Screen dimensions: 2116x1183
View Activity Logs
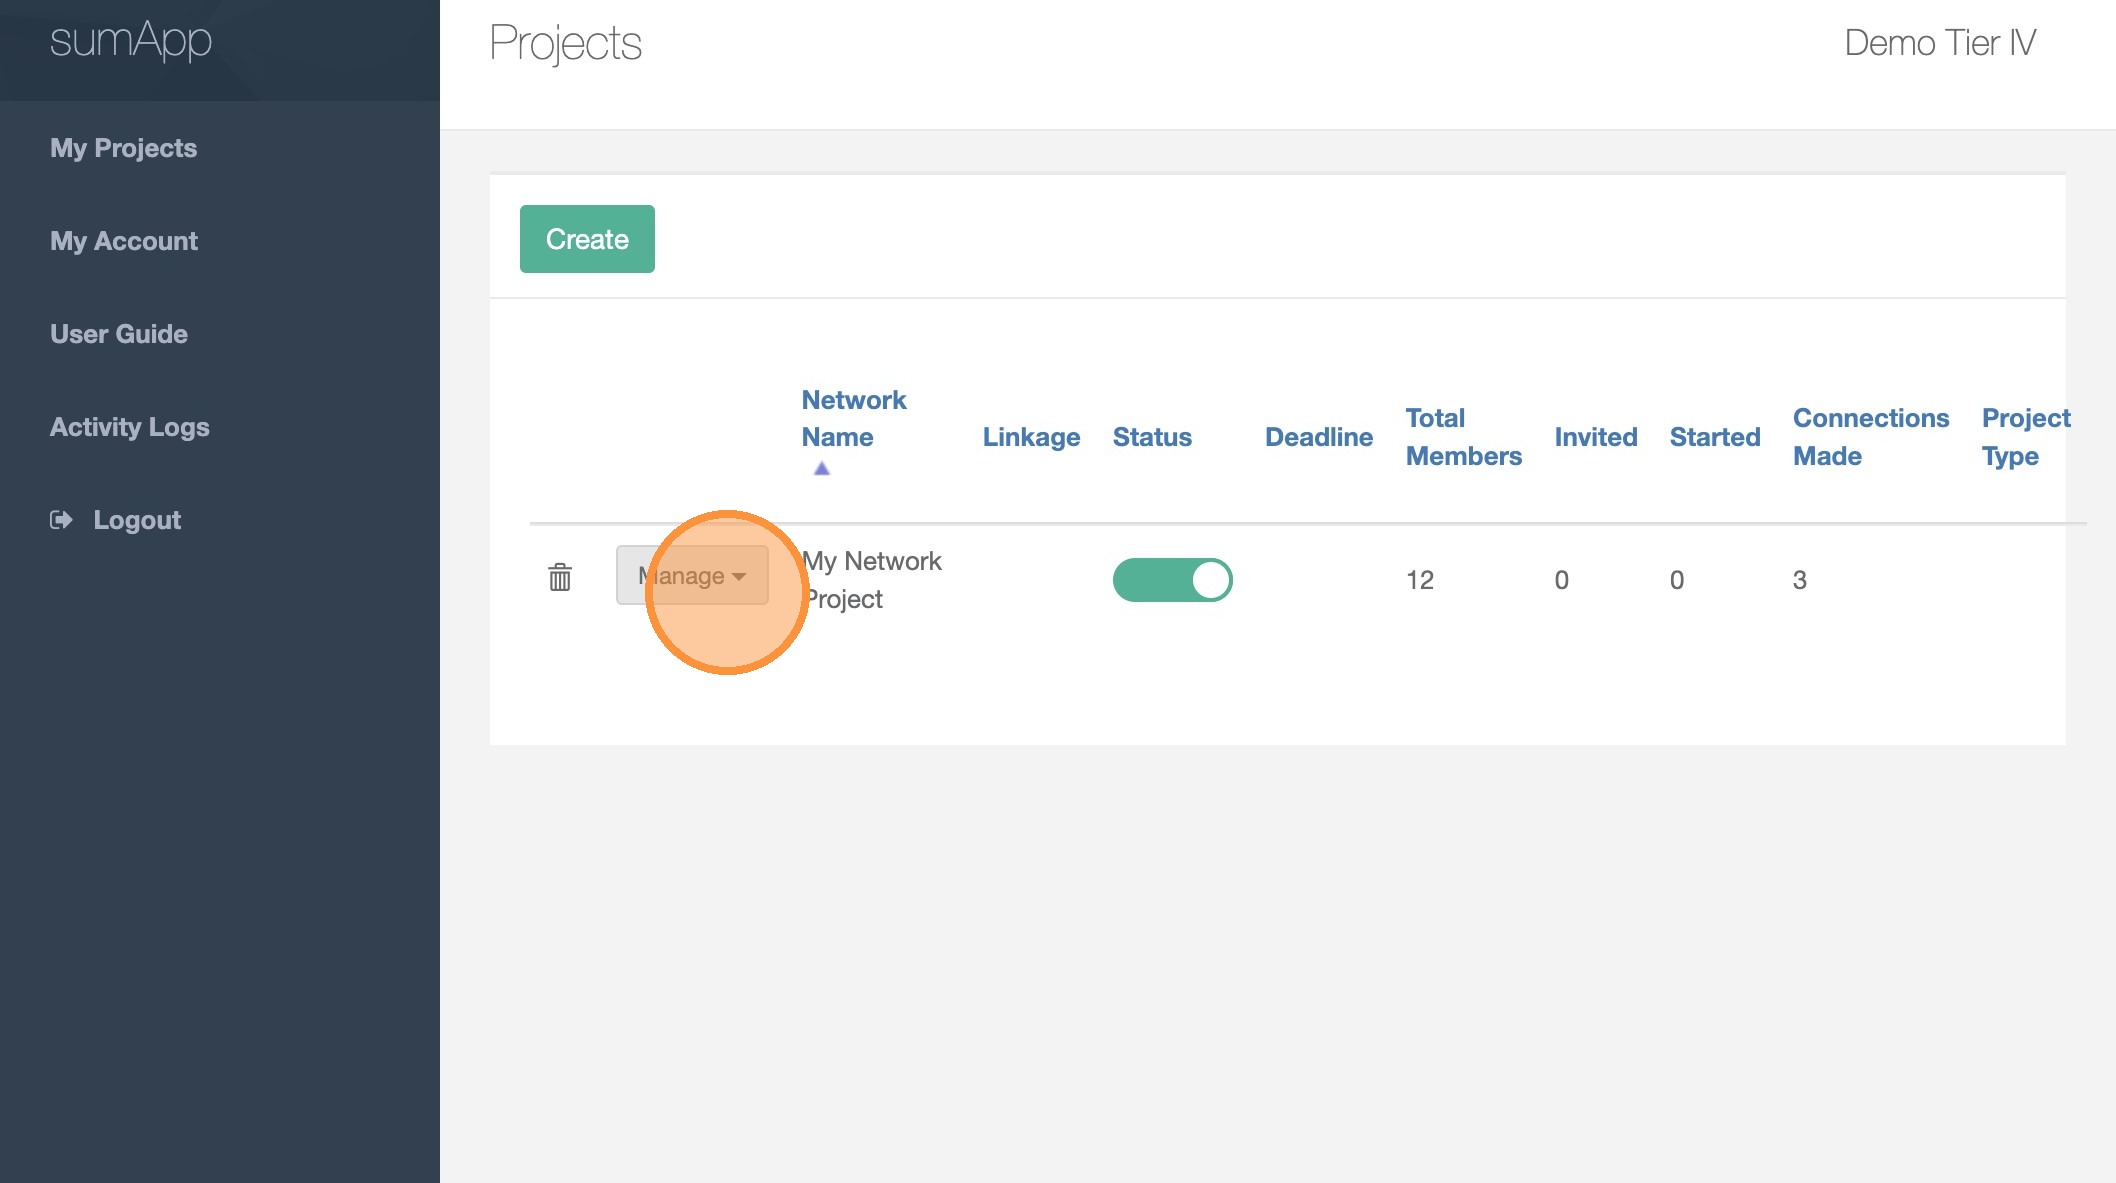point(130,427)
